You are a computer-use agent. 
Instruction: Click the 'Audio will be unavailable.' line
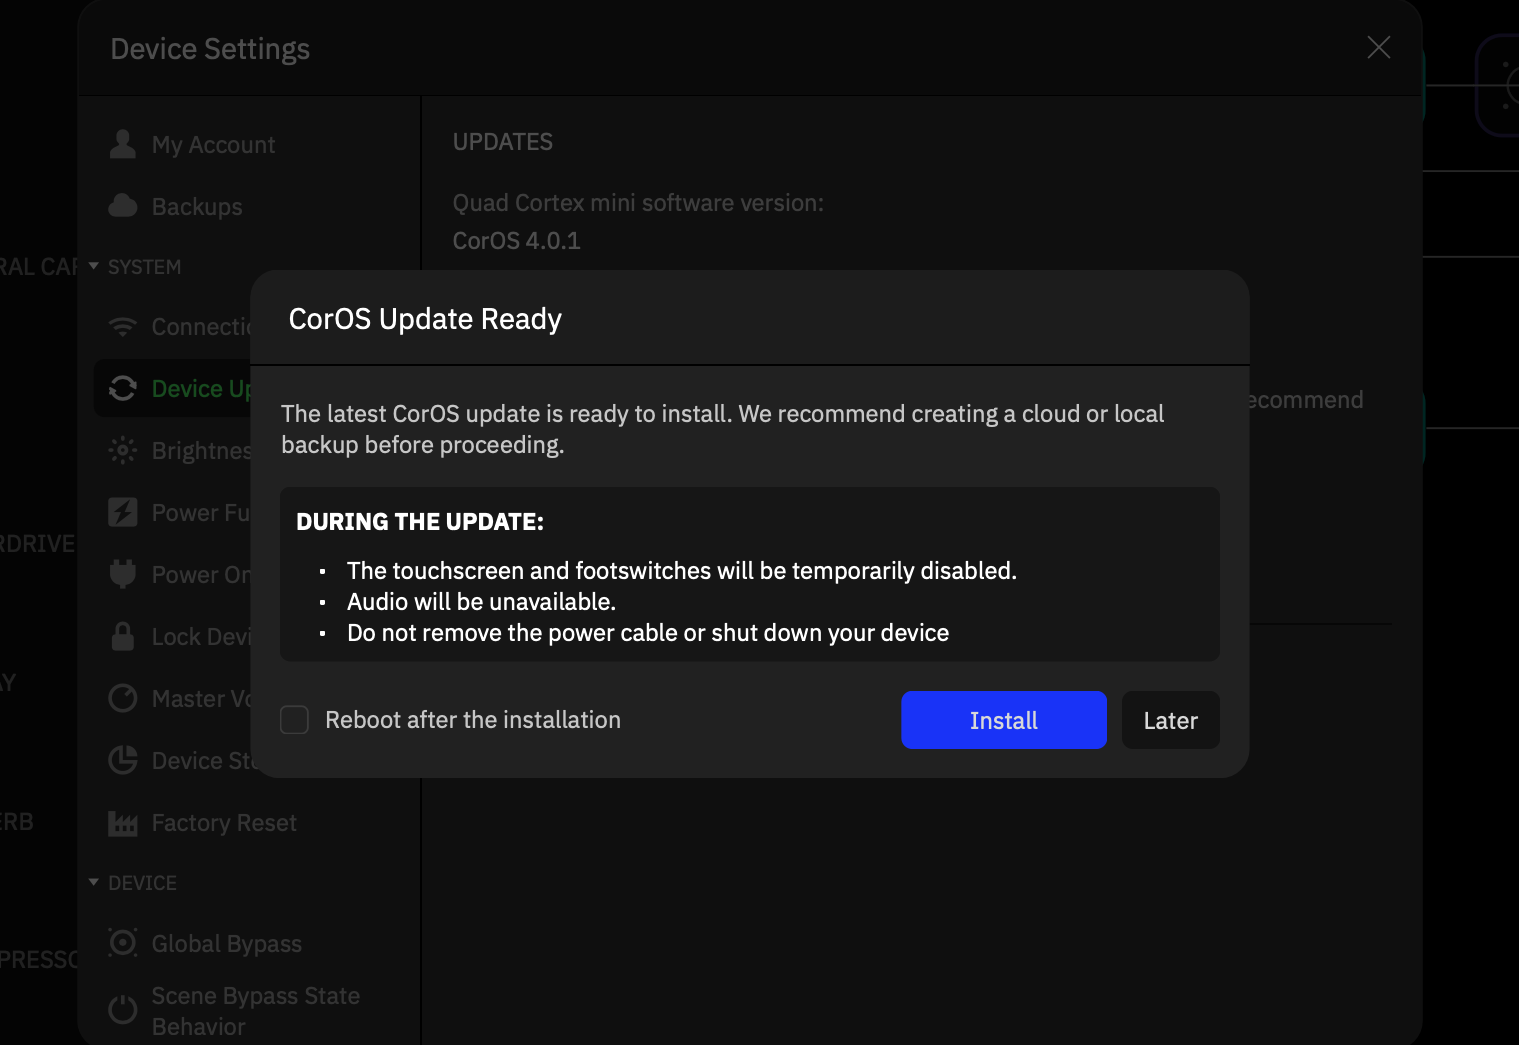click(x=481, y=602)
